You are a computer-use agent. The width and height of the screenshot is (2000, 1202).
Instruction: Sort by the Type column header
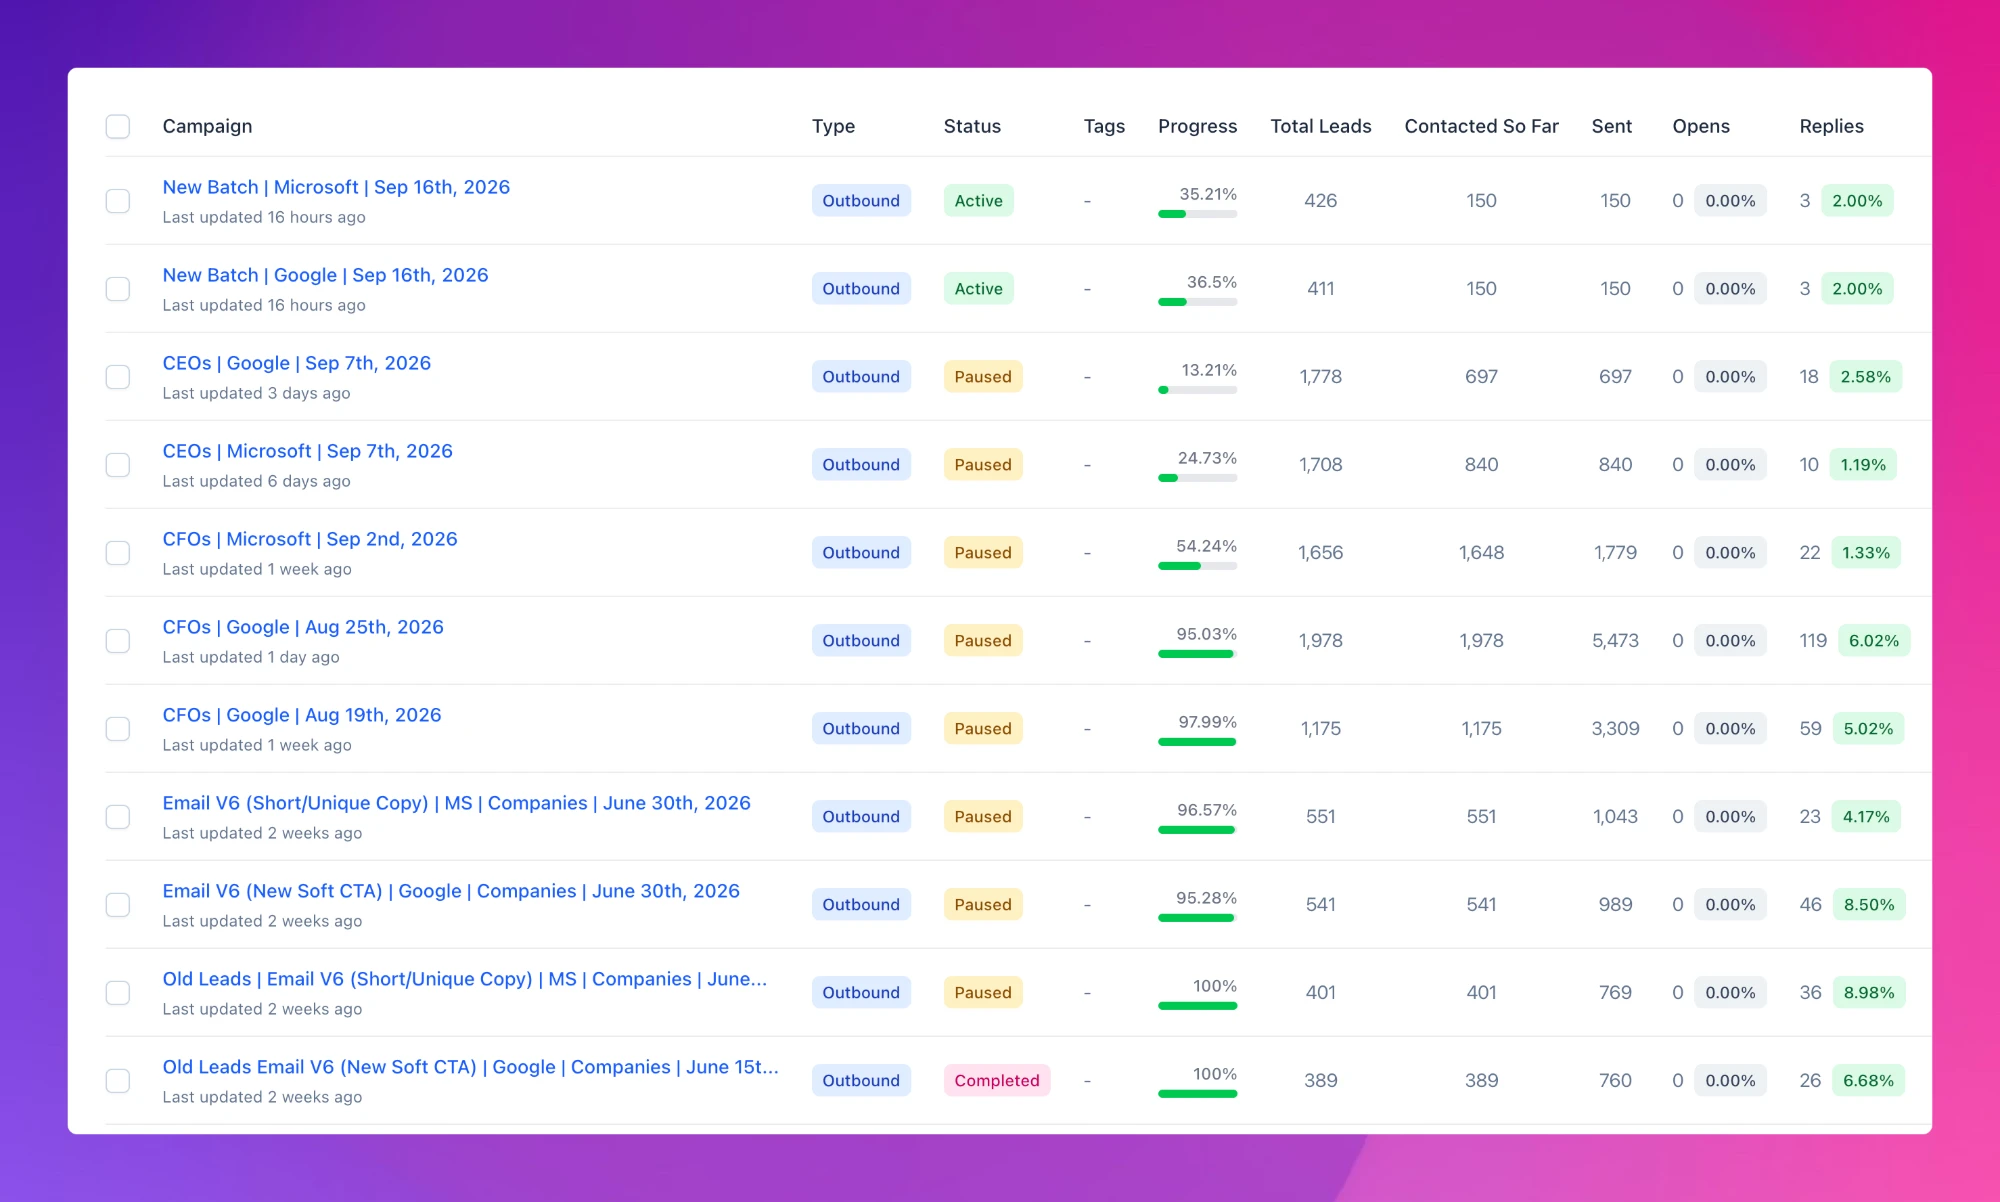tap(833, 126)
